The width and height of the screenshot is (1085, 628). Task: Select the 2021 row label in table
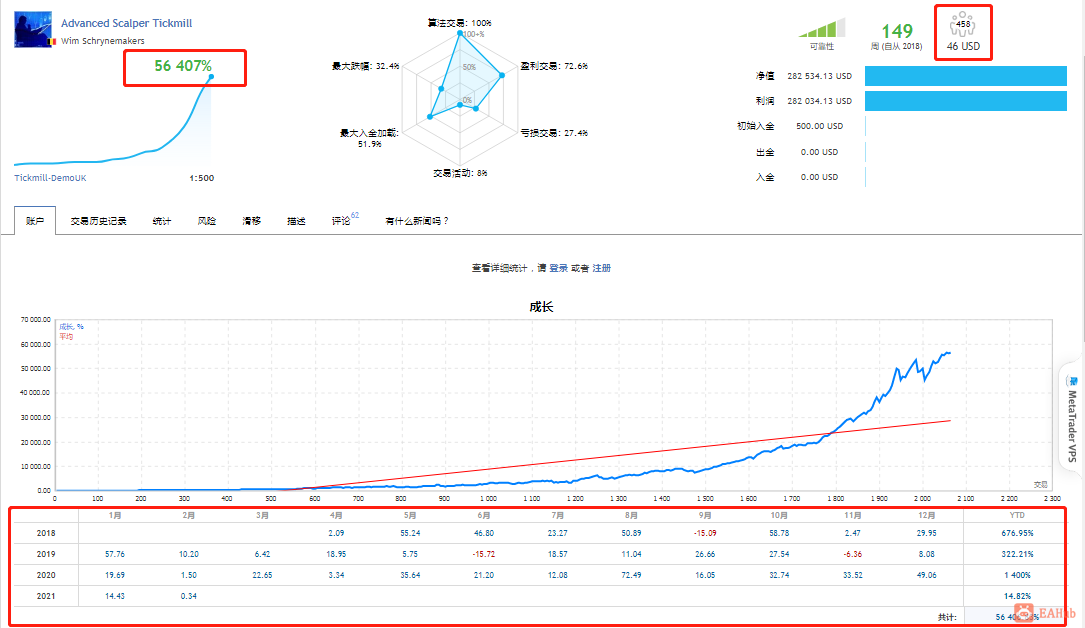pos(46,595)
